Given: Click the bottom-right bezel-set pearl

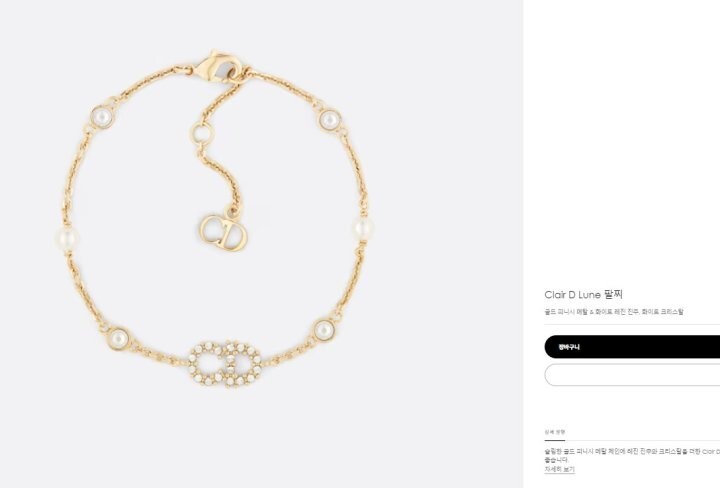Looking at the screenshot, I should (324, 330).
